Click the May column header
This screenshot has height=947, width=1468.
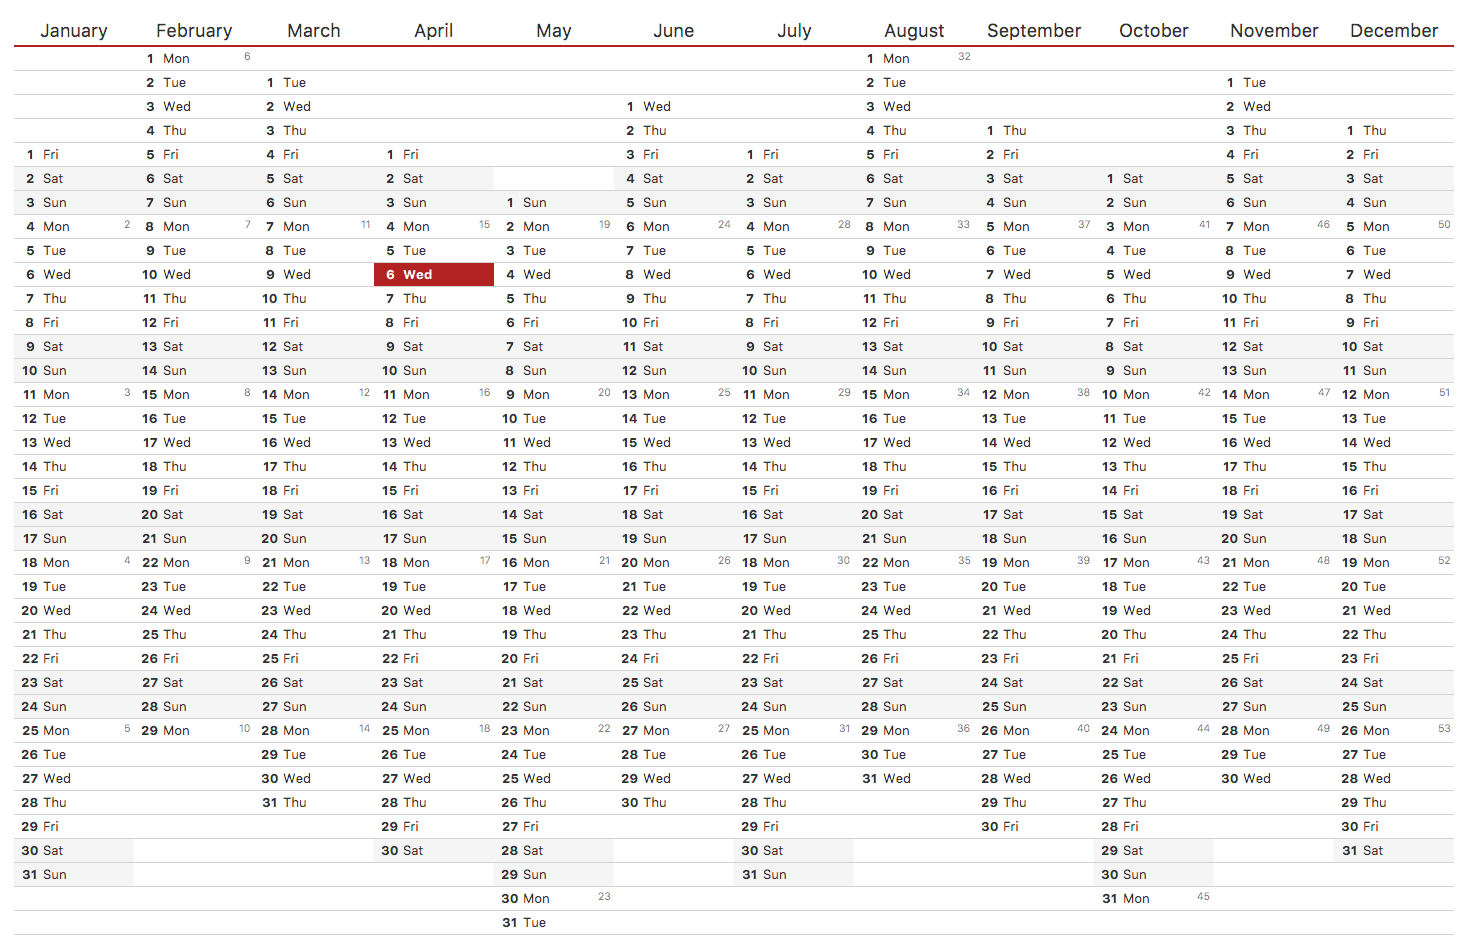pos(554,31)
